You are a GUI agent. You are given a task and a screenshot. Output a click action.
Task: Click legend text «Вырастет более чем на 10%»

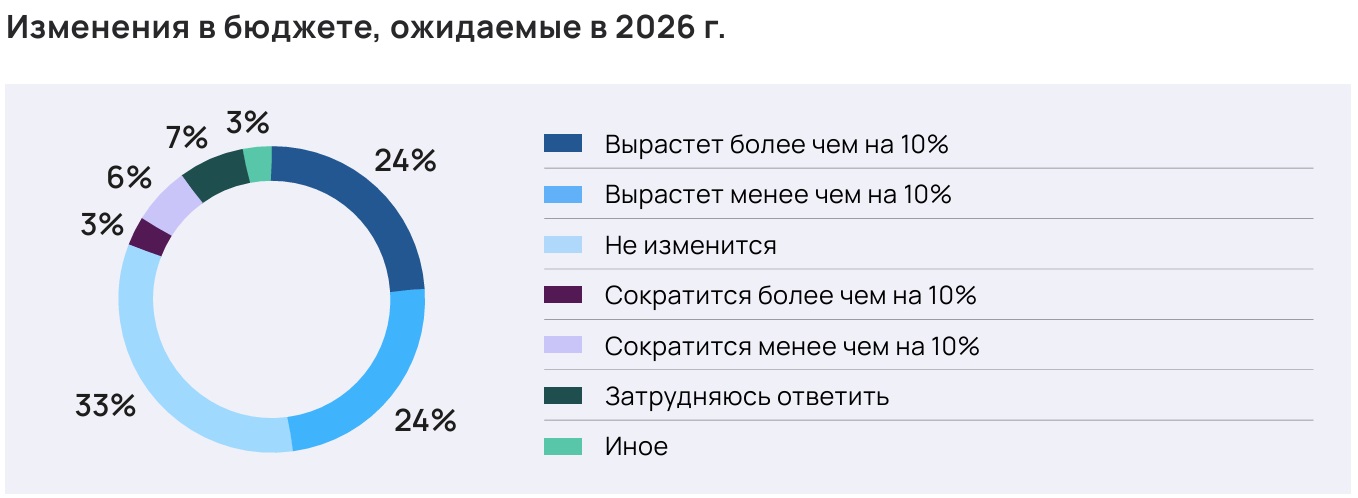pos(776,144)
